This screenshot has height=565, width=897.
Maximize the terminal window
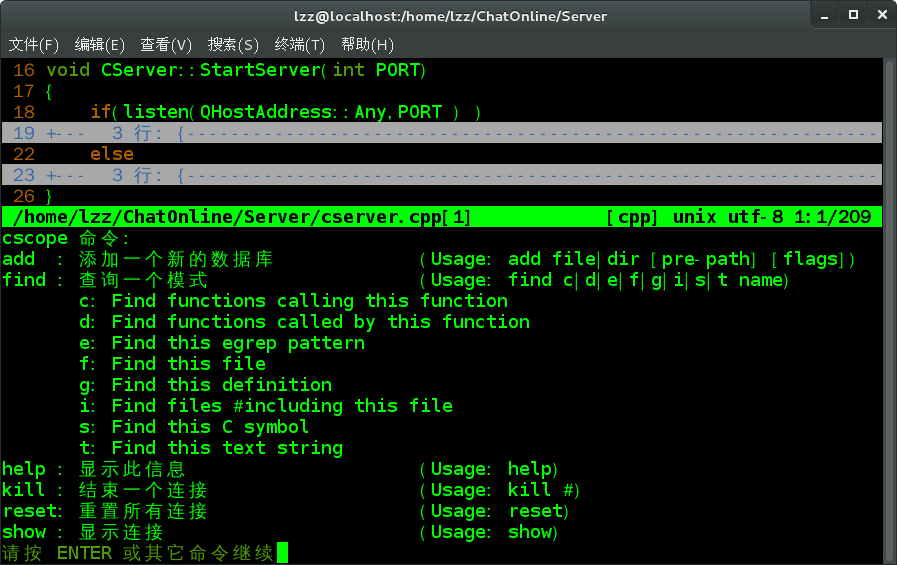(x=853, y=15)
